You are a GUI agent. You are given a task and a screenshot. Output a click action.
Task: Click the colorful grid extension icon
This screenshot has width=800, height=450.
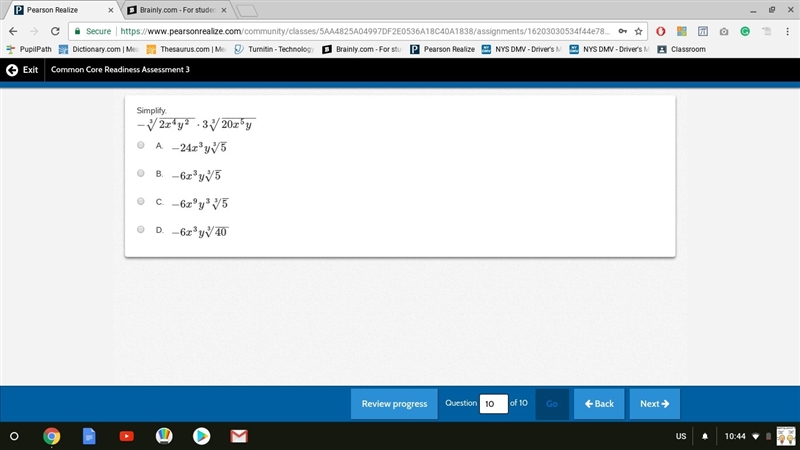point(682,31)
